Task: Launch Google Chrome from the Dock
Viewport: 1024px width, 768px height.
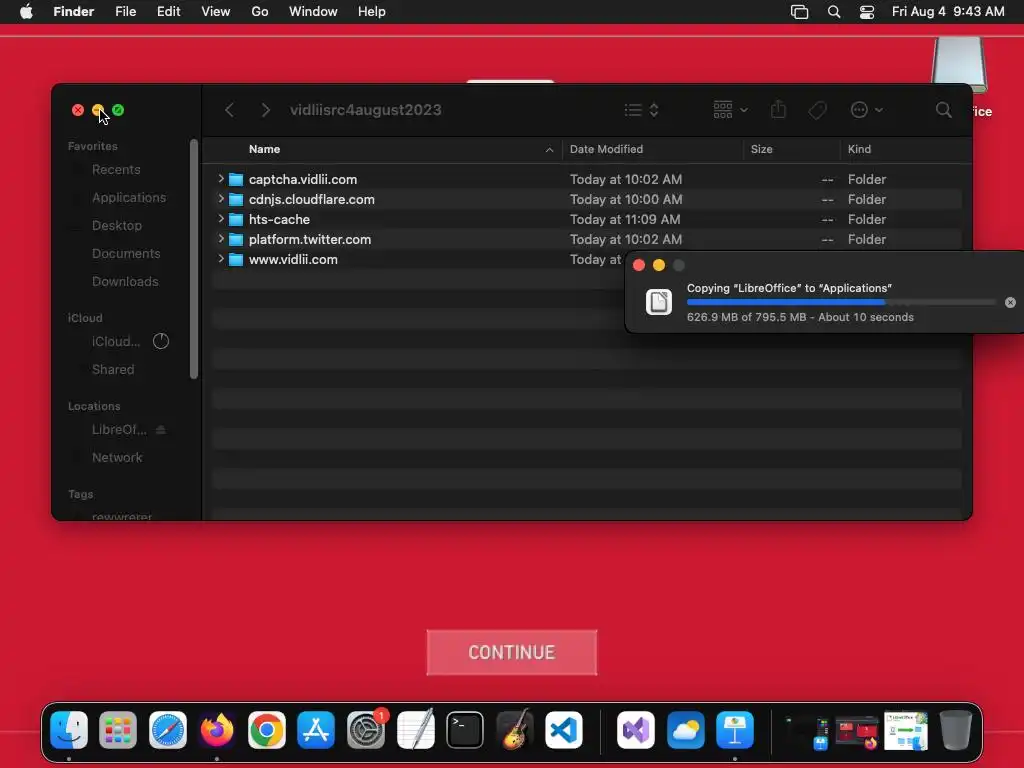Action: [x=266, y=730]
